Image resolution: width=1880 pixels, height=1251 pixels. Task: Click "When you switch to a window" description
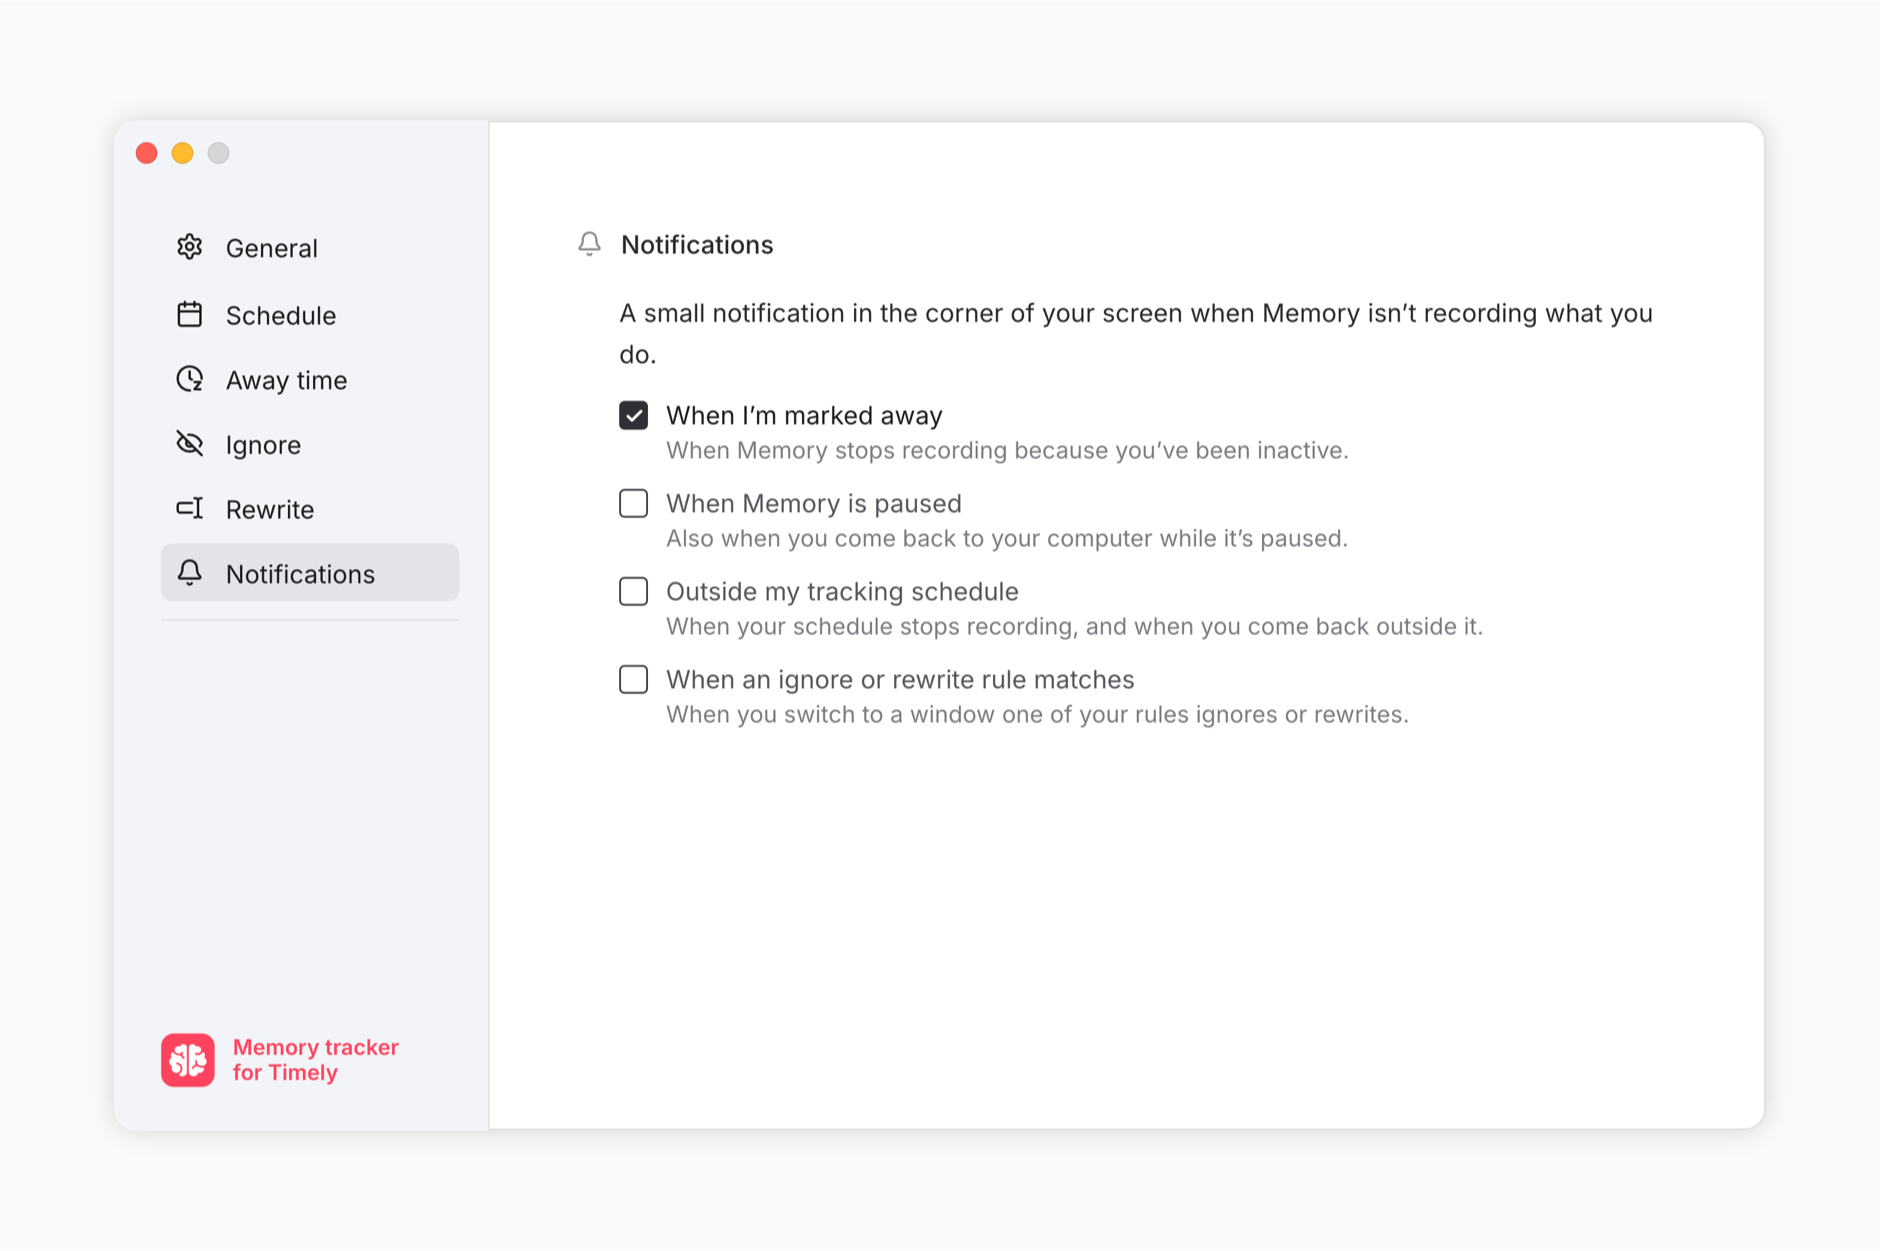tap(1037, 714)
